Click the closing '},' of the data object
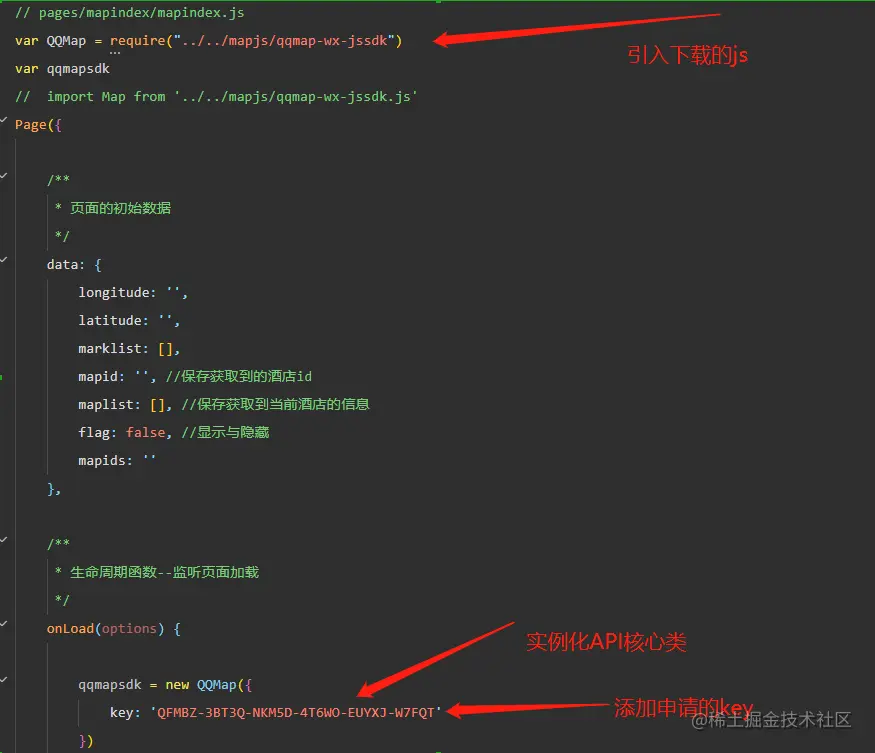This screenshot has width=875, height=753. [54, 489]
